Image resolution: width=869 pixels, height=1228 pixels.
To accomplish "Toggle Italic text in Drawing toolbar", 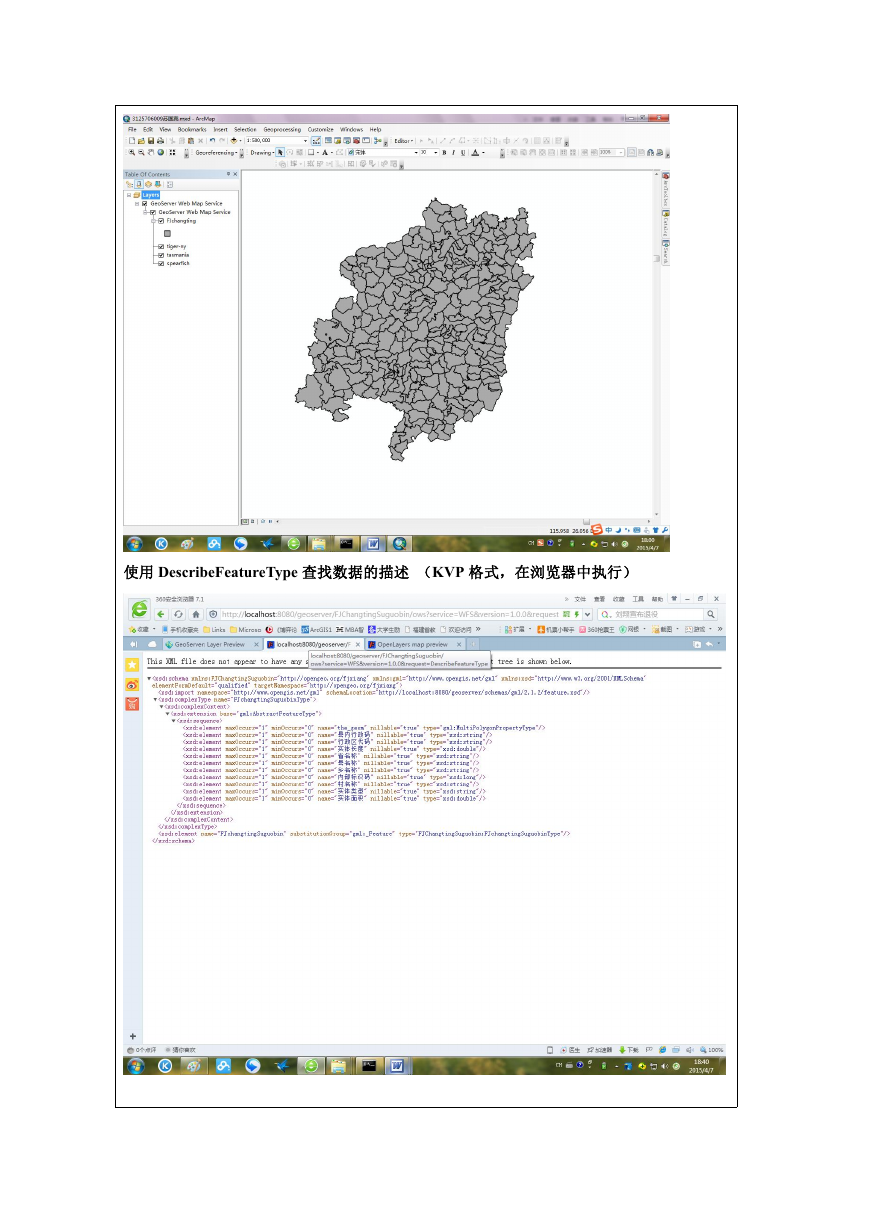I will 454,153.
